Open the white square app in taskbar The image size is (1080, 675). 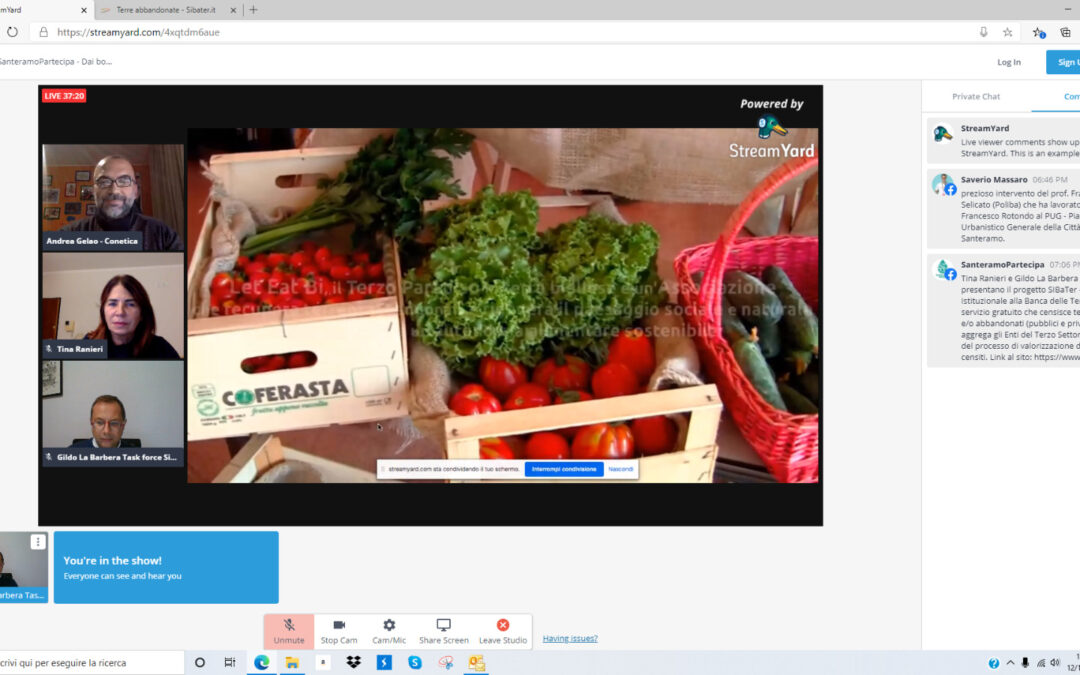click(x=323, y=663)
